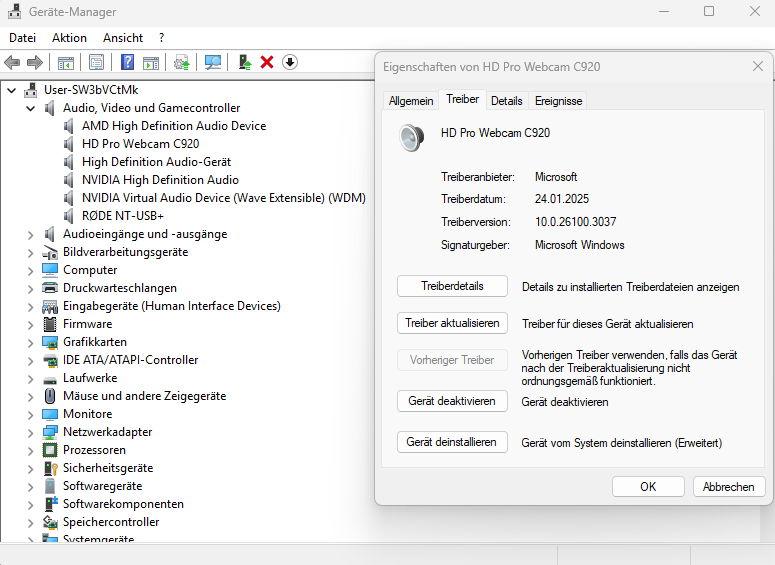Select NVIDIA High Definition Audio

160,180
